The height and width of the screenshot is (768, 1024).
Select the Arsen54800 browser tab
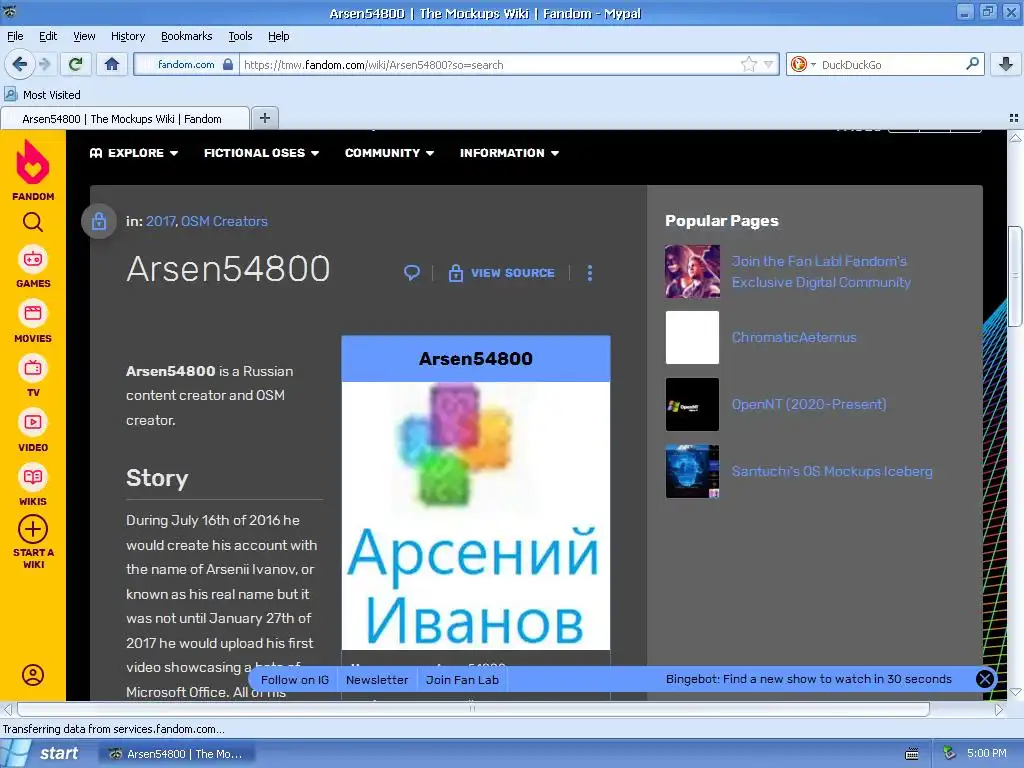tap(125, 119)
